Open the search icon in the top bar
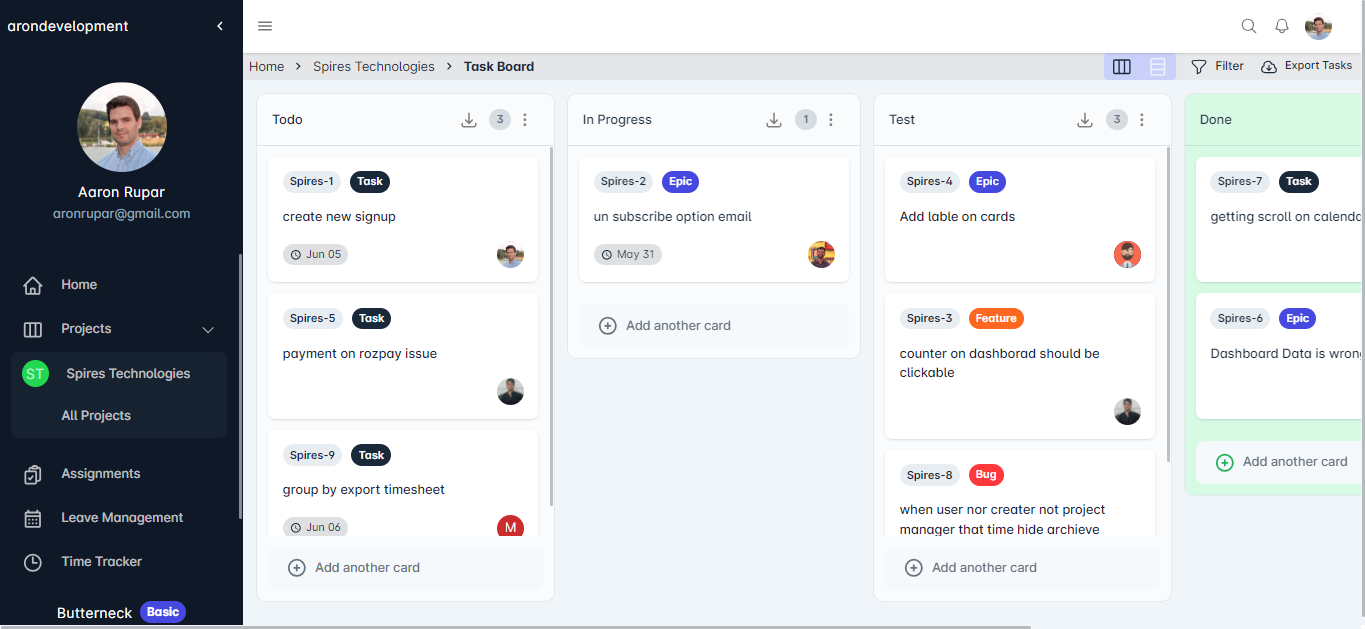The height and width of the screenshot is (629, 1365). (x=1248, y=26)
